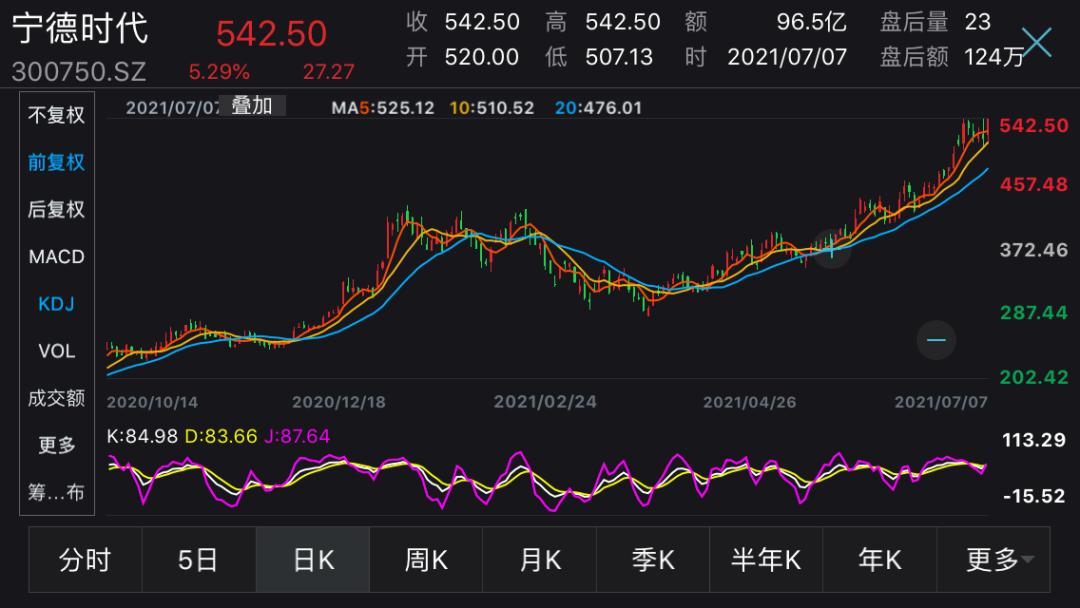
Task: Select 后复权 price adjustment mode
Action: (56, 209)
